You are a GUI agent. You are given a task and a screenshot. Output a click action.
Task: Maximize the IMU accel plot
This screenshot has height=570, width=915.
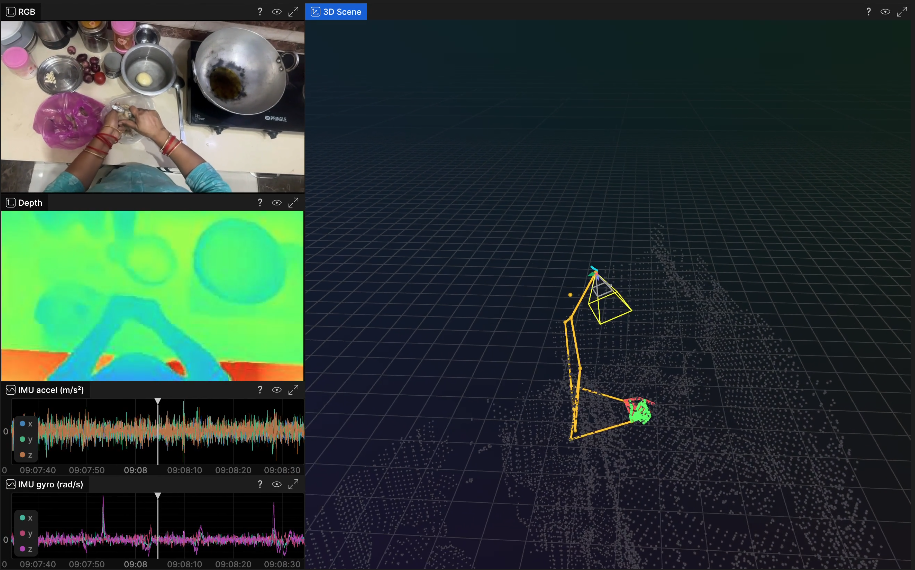coord(293,390)
